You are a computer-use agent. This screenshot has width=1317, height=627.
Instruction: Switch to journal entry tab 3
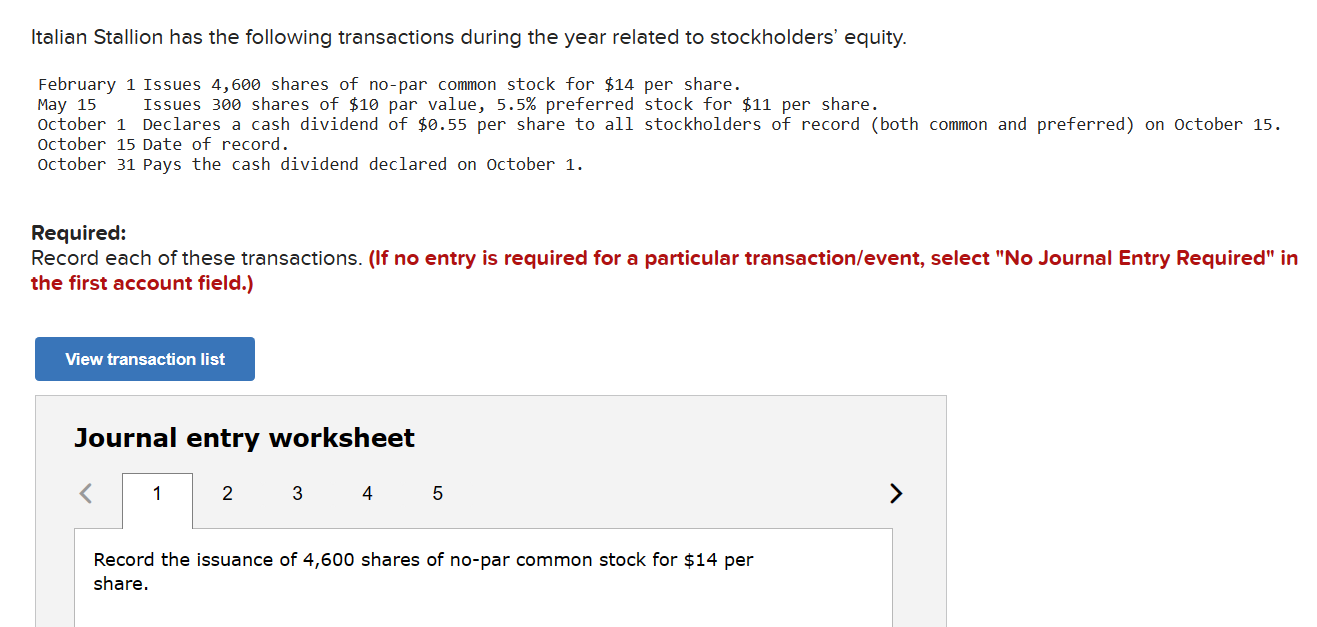pyautogui.click(x=297, y=493)
